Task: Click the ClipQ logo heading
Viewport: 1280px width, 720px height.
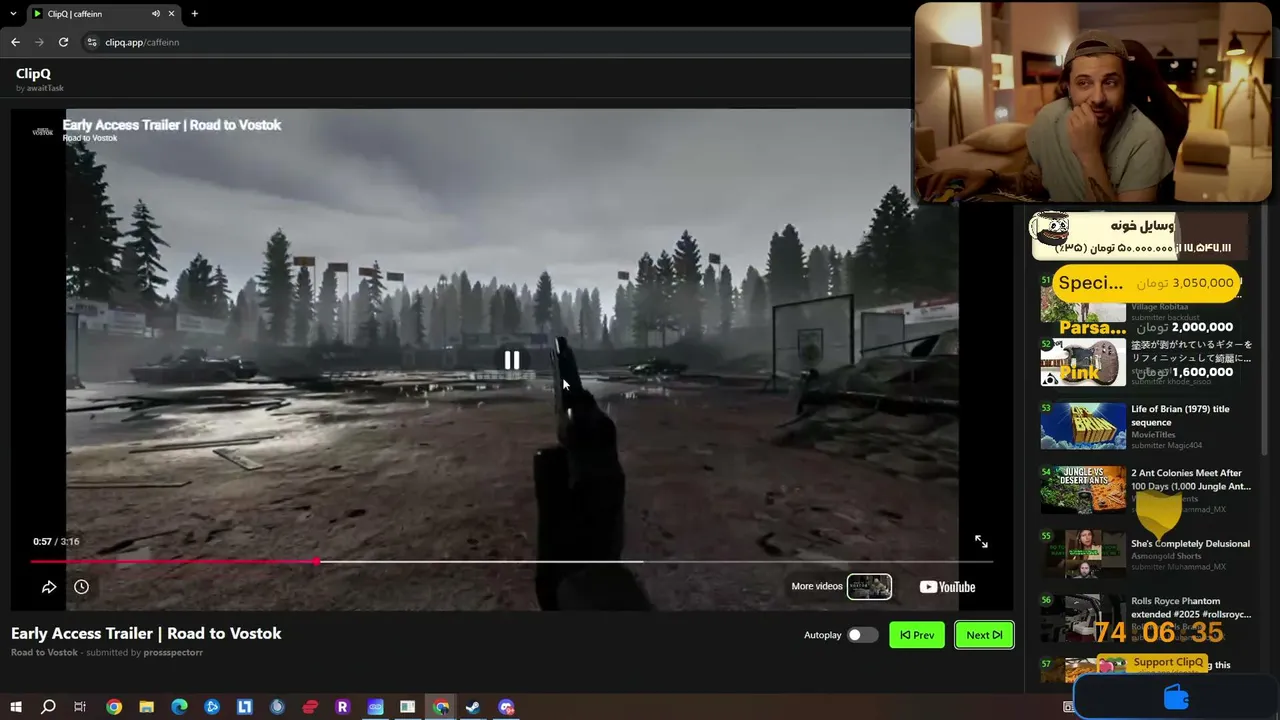Action: [33, 73]
